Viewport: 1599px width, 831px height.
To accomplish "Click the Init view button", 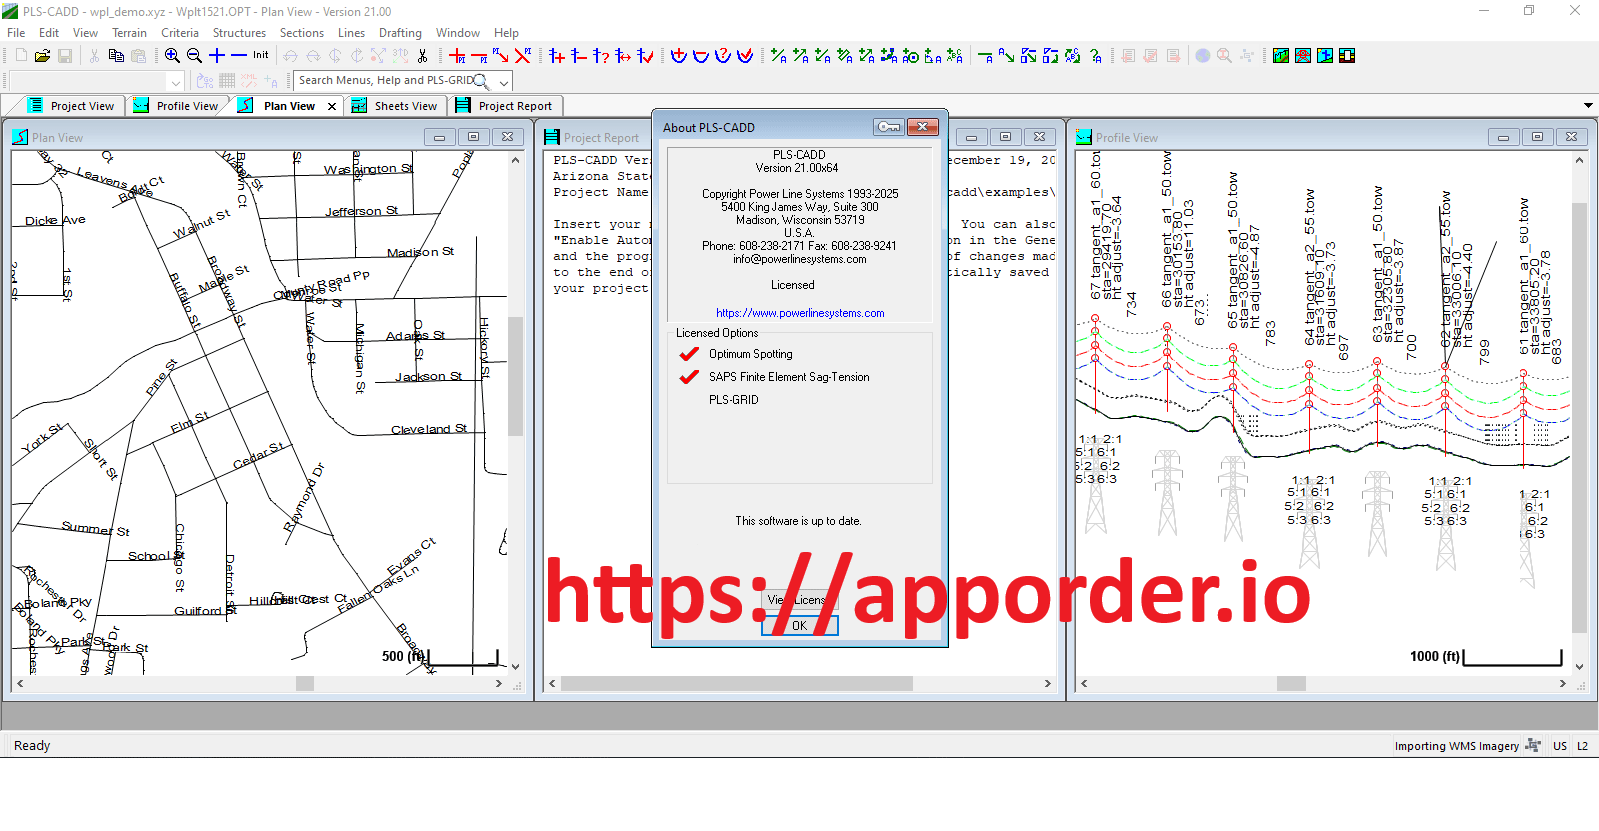I will [x=261, y=56].
